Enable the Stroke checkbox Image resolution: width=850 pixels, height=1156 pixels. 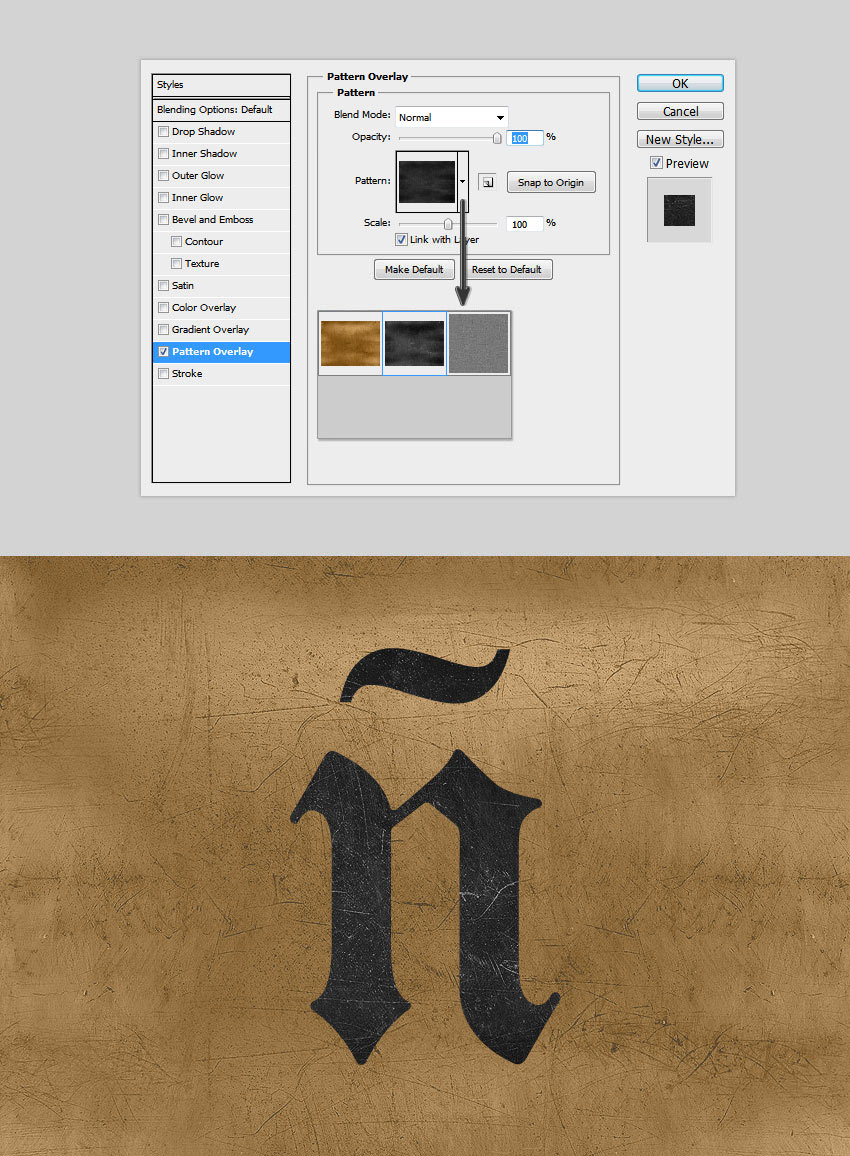coord(164,375)
